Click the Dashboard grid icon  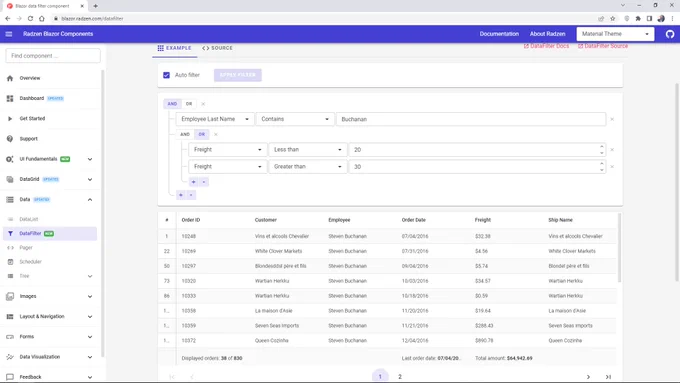10,98
